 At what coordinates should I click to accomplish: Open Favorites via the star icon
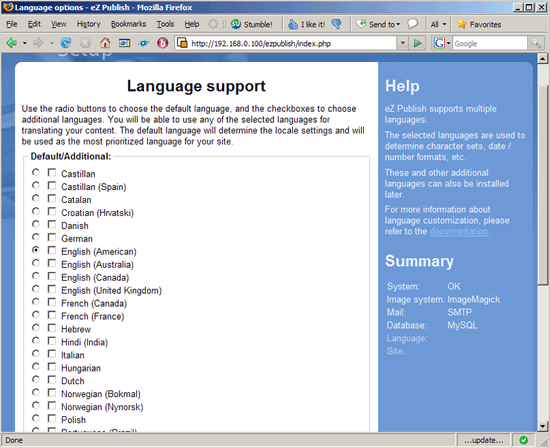(462, 24)
